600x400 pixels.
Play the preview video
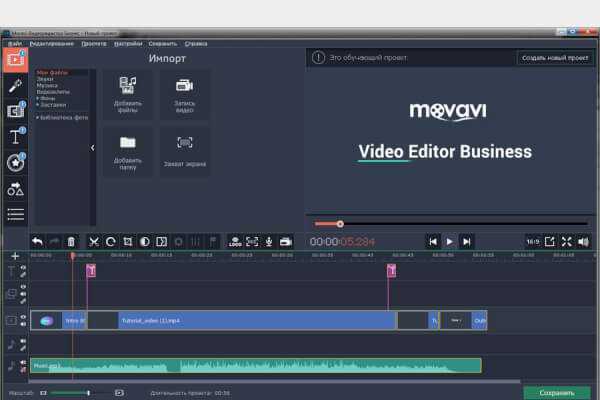click(450, 242)
